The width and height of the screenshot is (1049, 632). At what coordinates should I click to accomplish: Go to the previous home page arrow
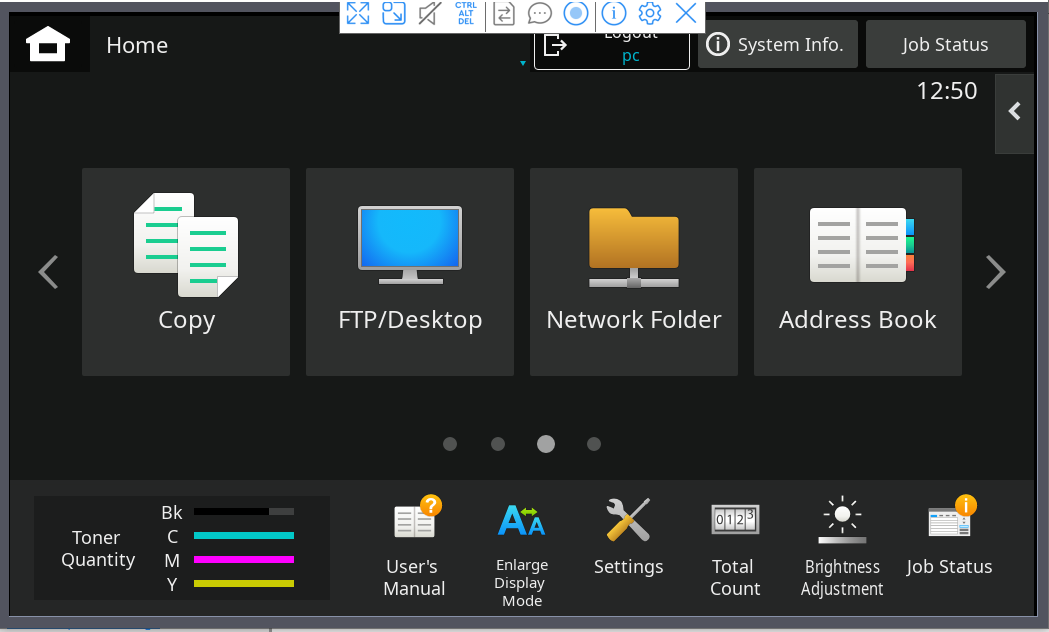[x=48, y=272]
